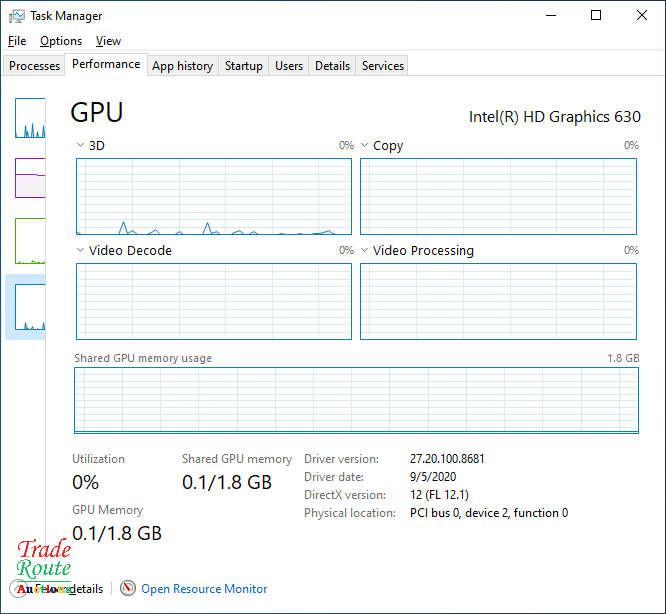Maximize the Task Manager window
The image size is (666, 614).
tap(596, 16)
